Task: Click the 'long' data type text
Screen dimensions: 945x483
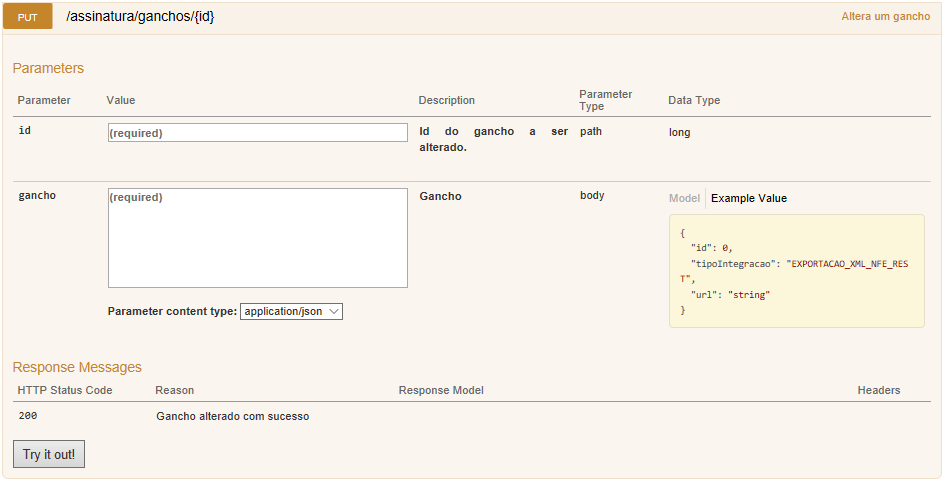Action: 679,132
